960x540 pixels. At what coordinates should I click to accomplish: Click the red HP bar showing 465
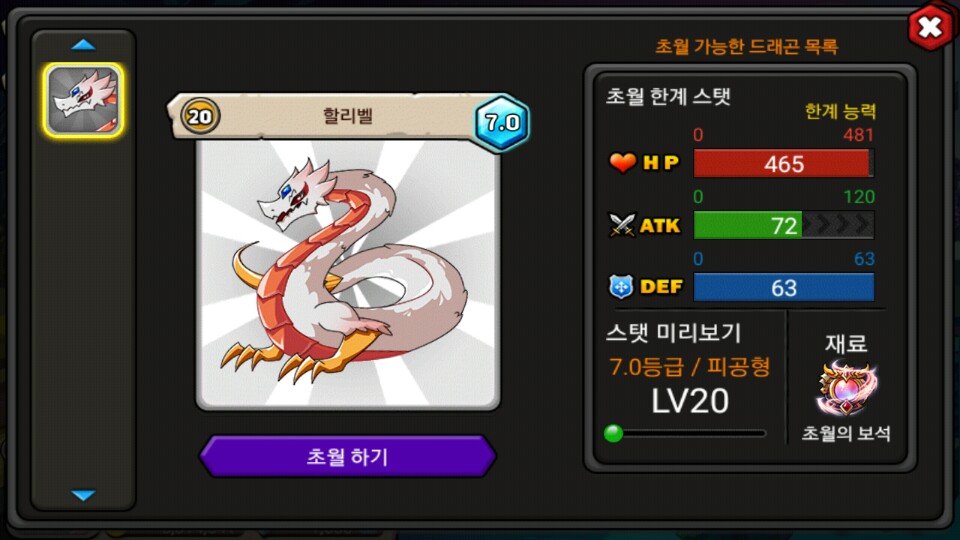pos(784,164)
